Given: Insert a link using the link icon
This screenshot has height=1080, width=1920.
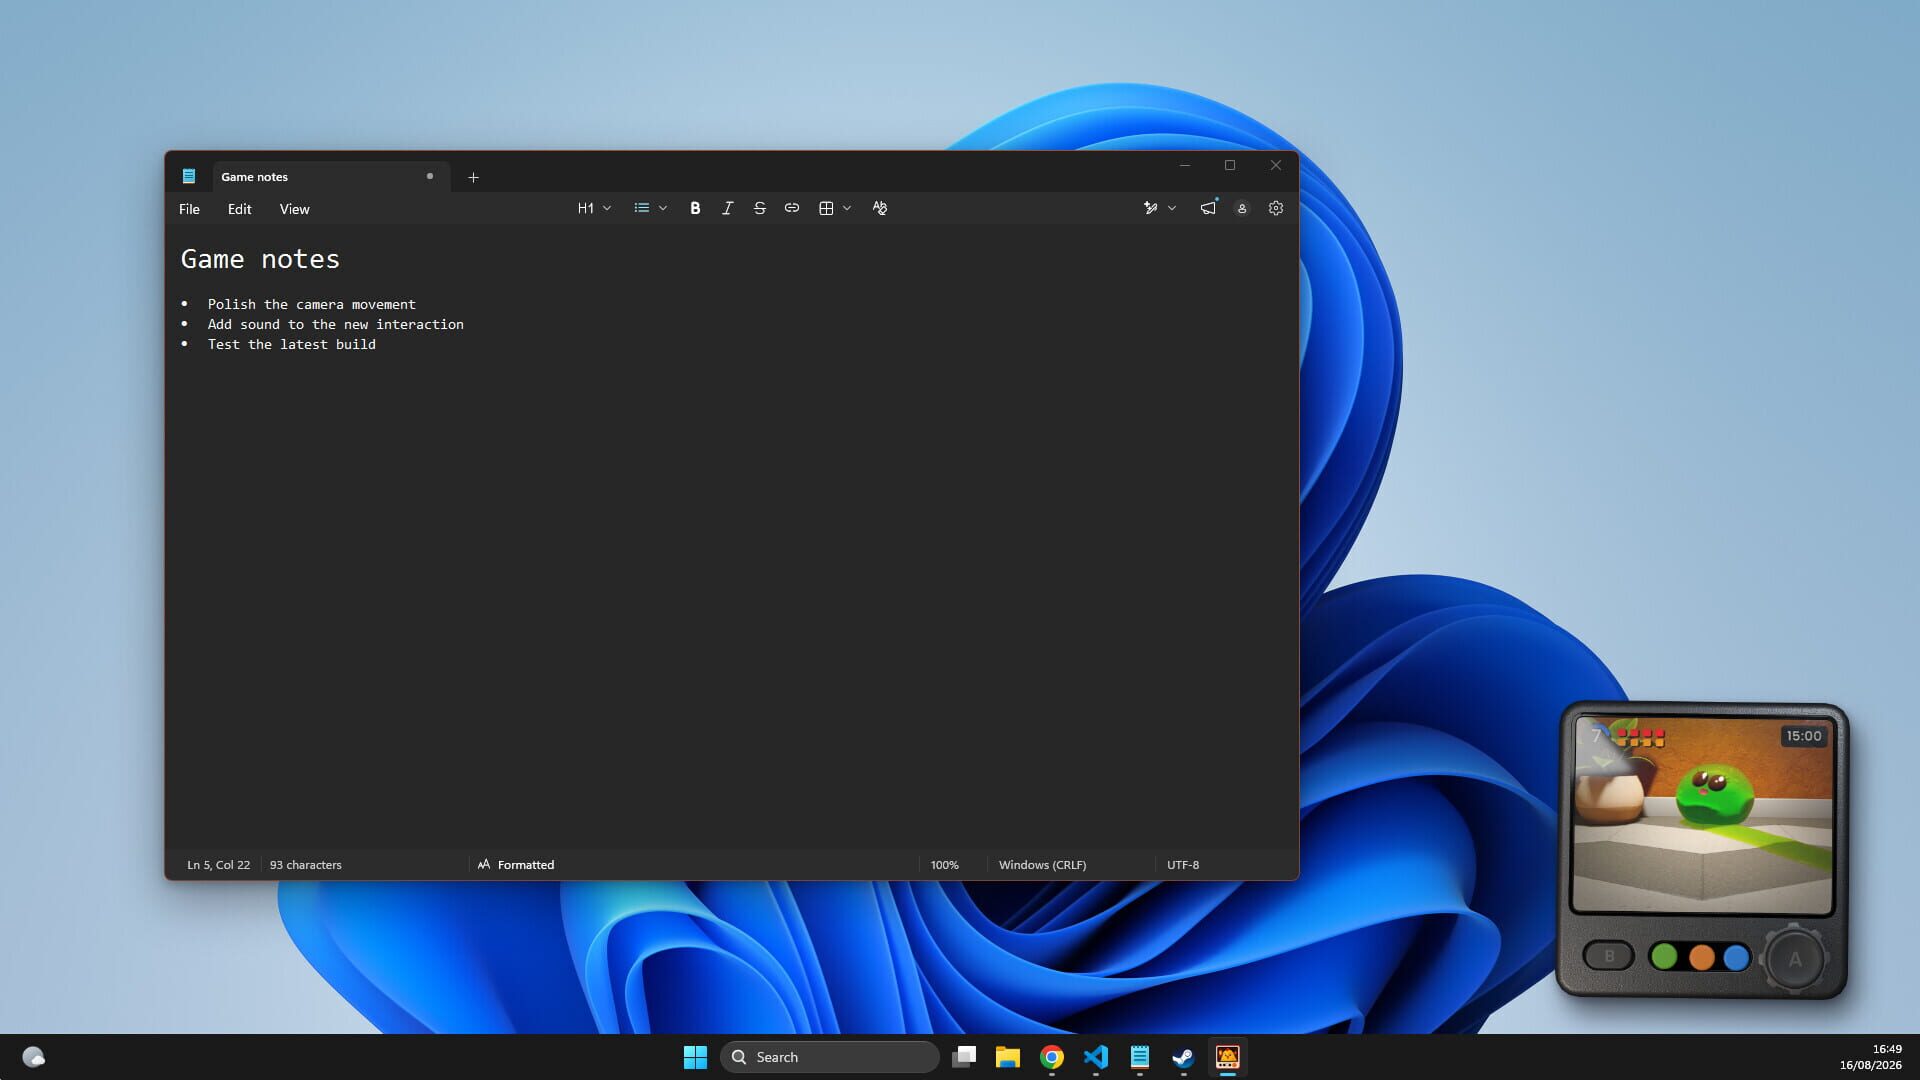Looking at the screenshot, I should 792,208.
